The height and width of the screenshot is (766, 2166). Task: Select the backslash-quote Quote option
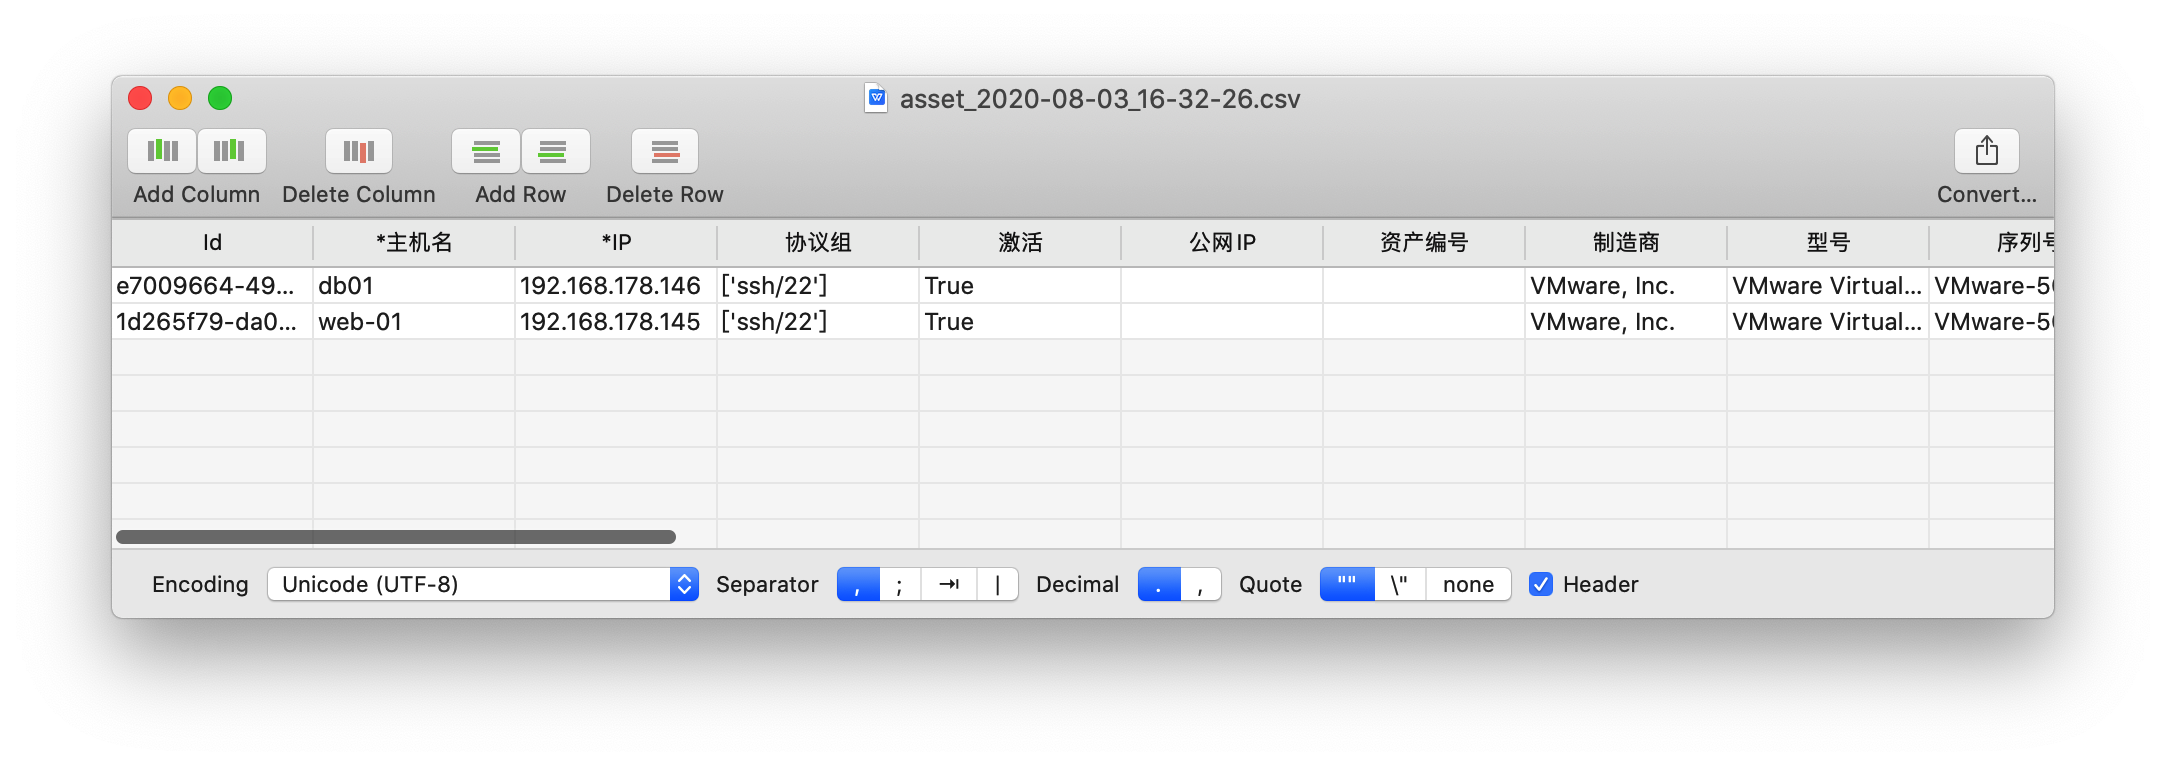tap(1400, 584)
